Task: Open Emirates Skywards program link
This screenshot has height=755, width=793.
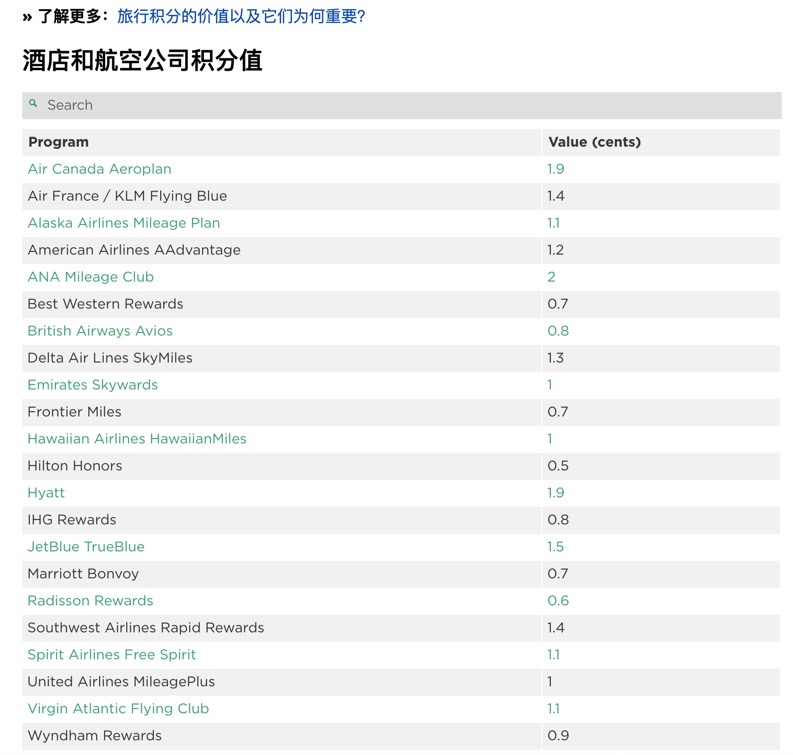Action: point(92,385)
